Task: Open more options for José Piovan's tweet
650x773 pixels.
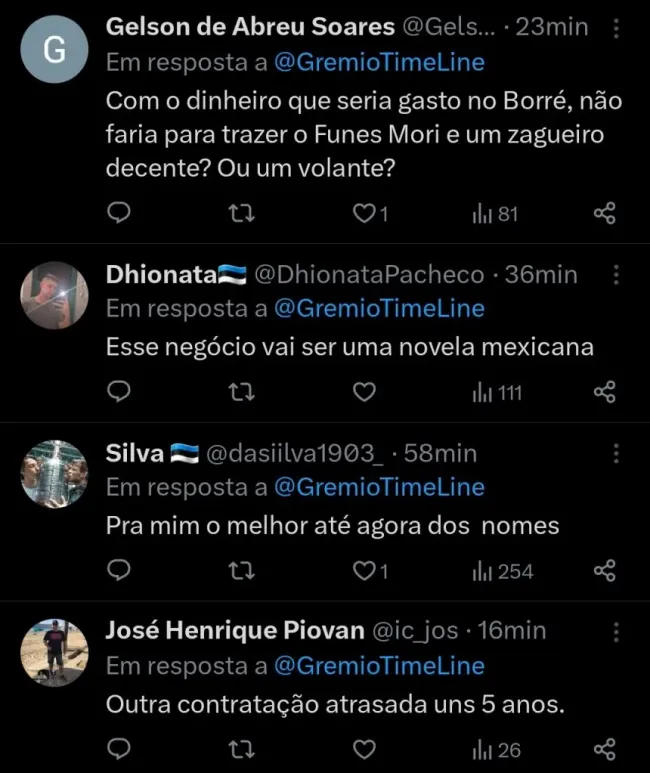Action: point(616,631)
